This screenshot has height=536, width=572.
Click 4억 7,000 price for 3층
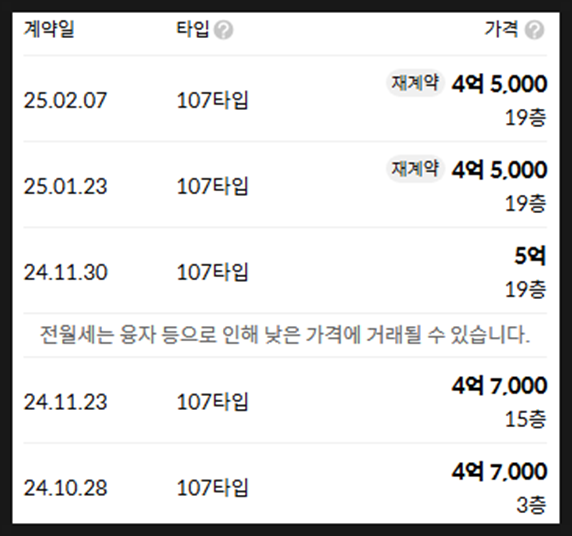499,471
